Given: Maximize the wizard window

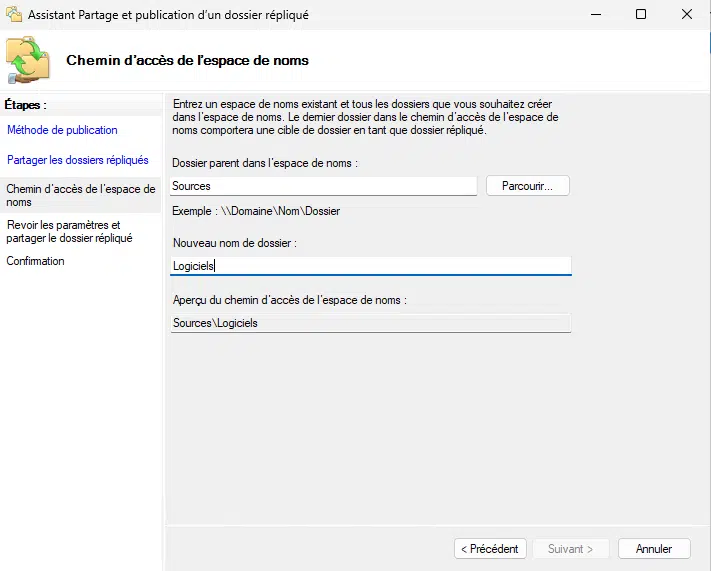Looking at the screenshot, I should 641,15.
